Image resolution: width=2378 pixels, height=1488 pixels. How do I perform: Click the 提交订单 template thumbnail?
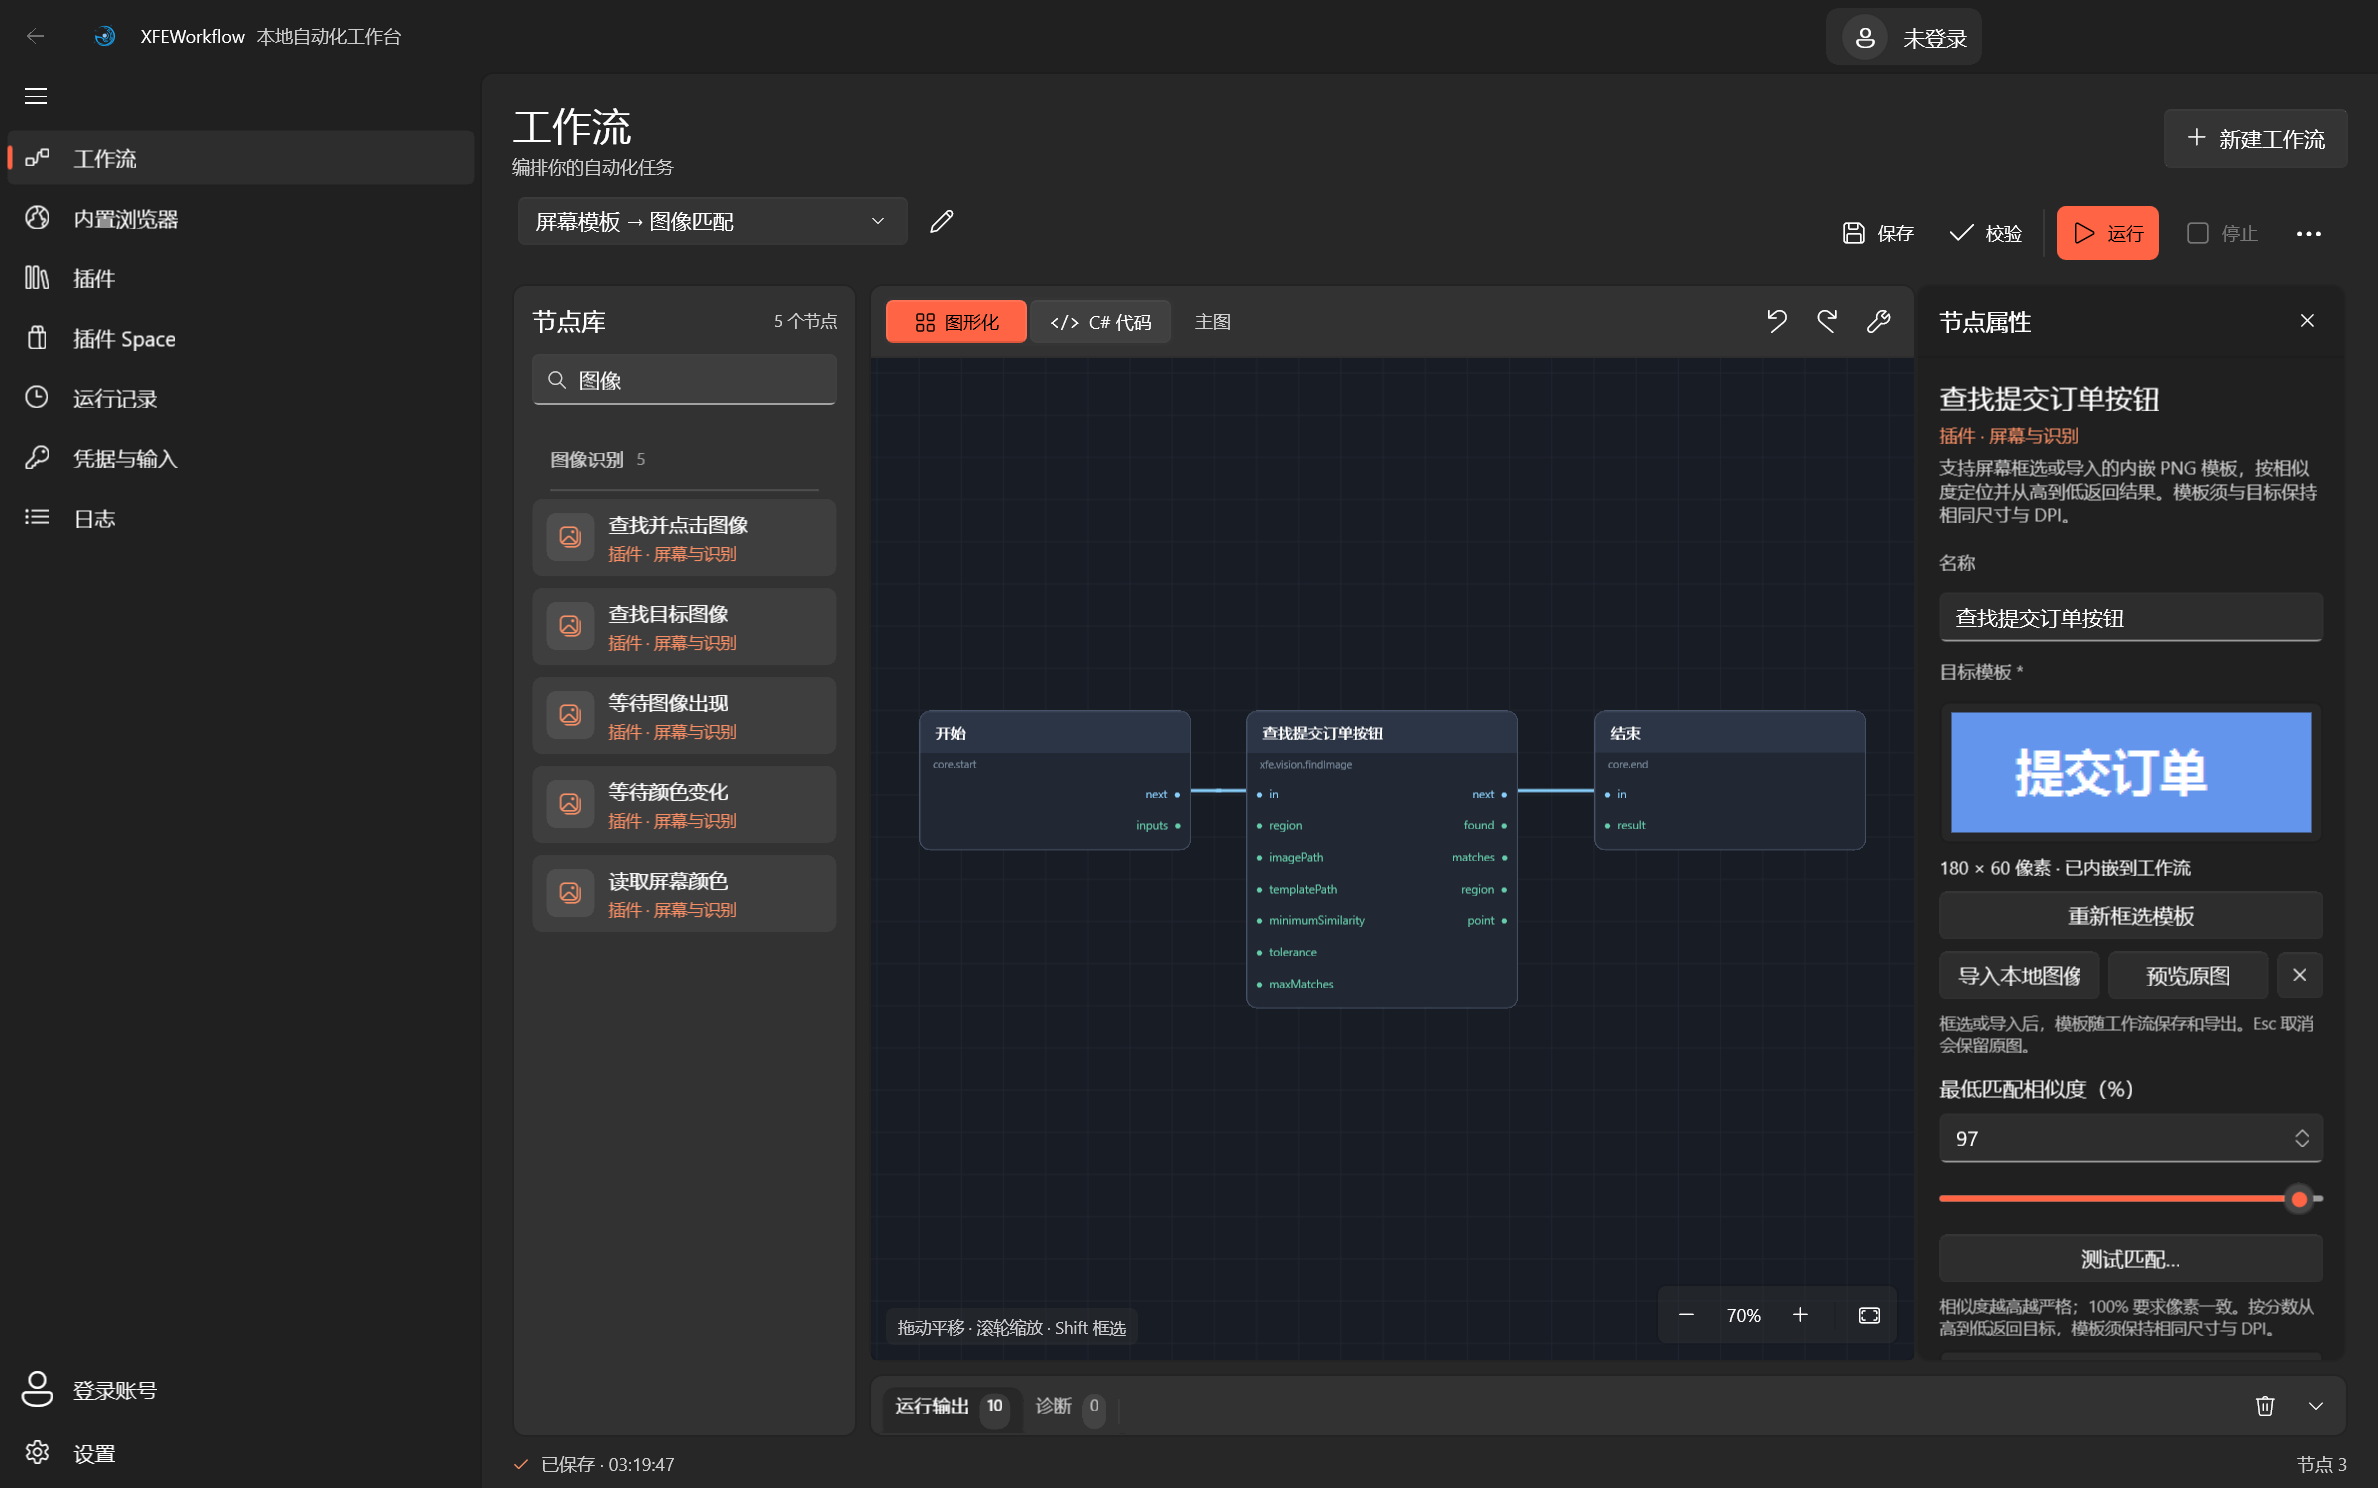[2130, 771]
